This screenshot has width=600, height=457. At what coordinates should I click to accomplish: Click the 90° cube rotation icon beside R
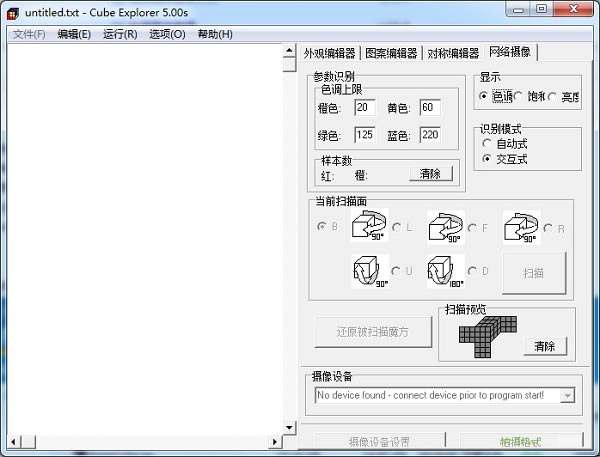[x=521, y=227]
